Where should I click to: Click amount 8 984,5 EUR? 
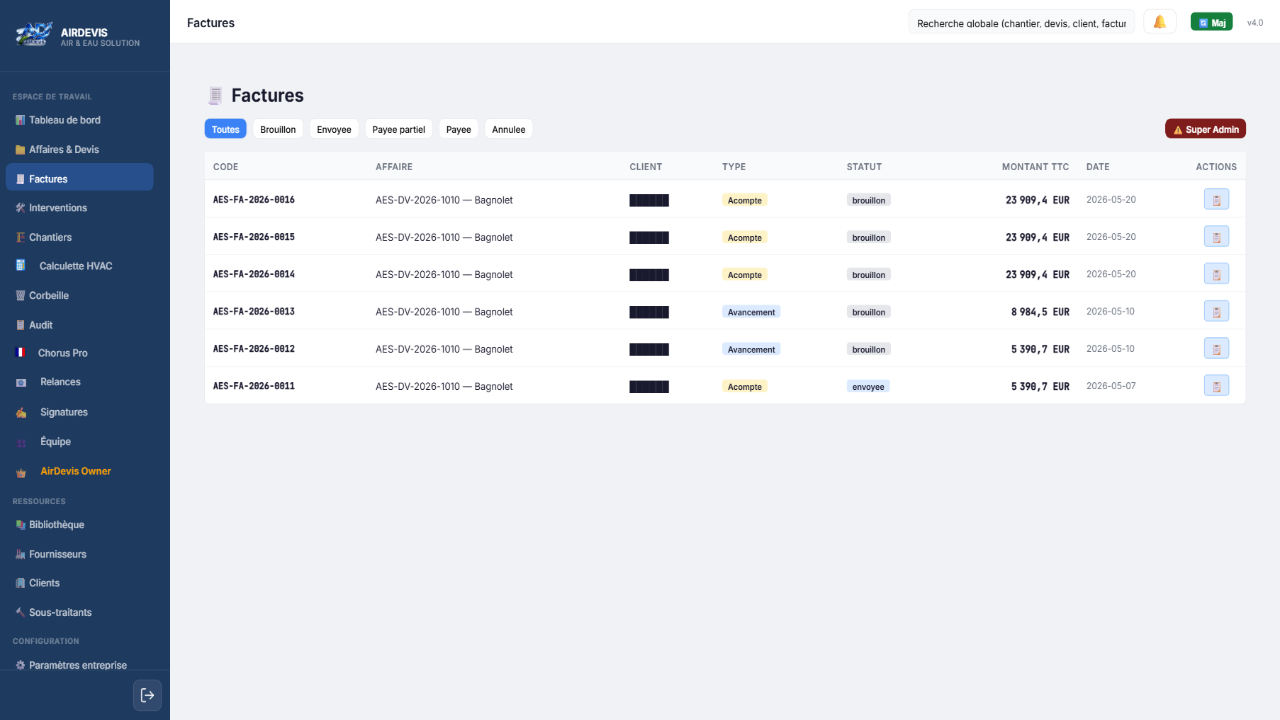point(1040,312)
